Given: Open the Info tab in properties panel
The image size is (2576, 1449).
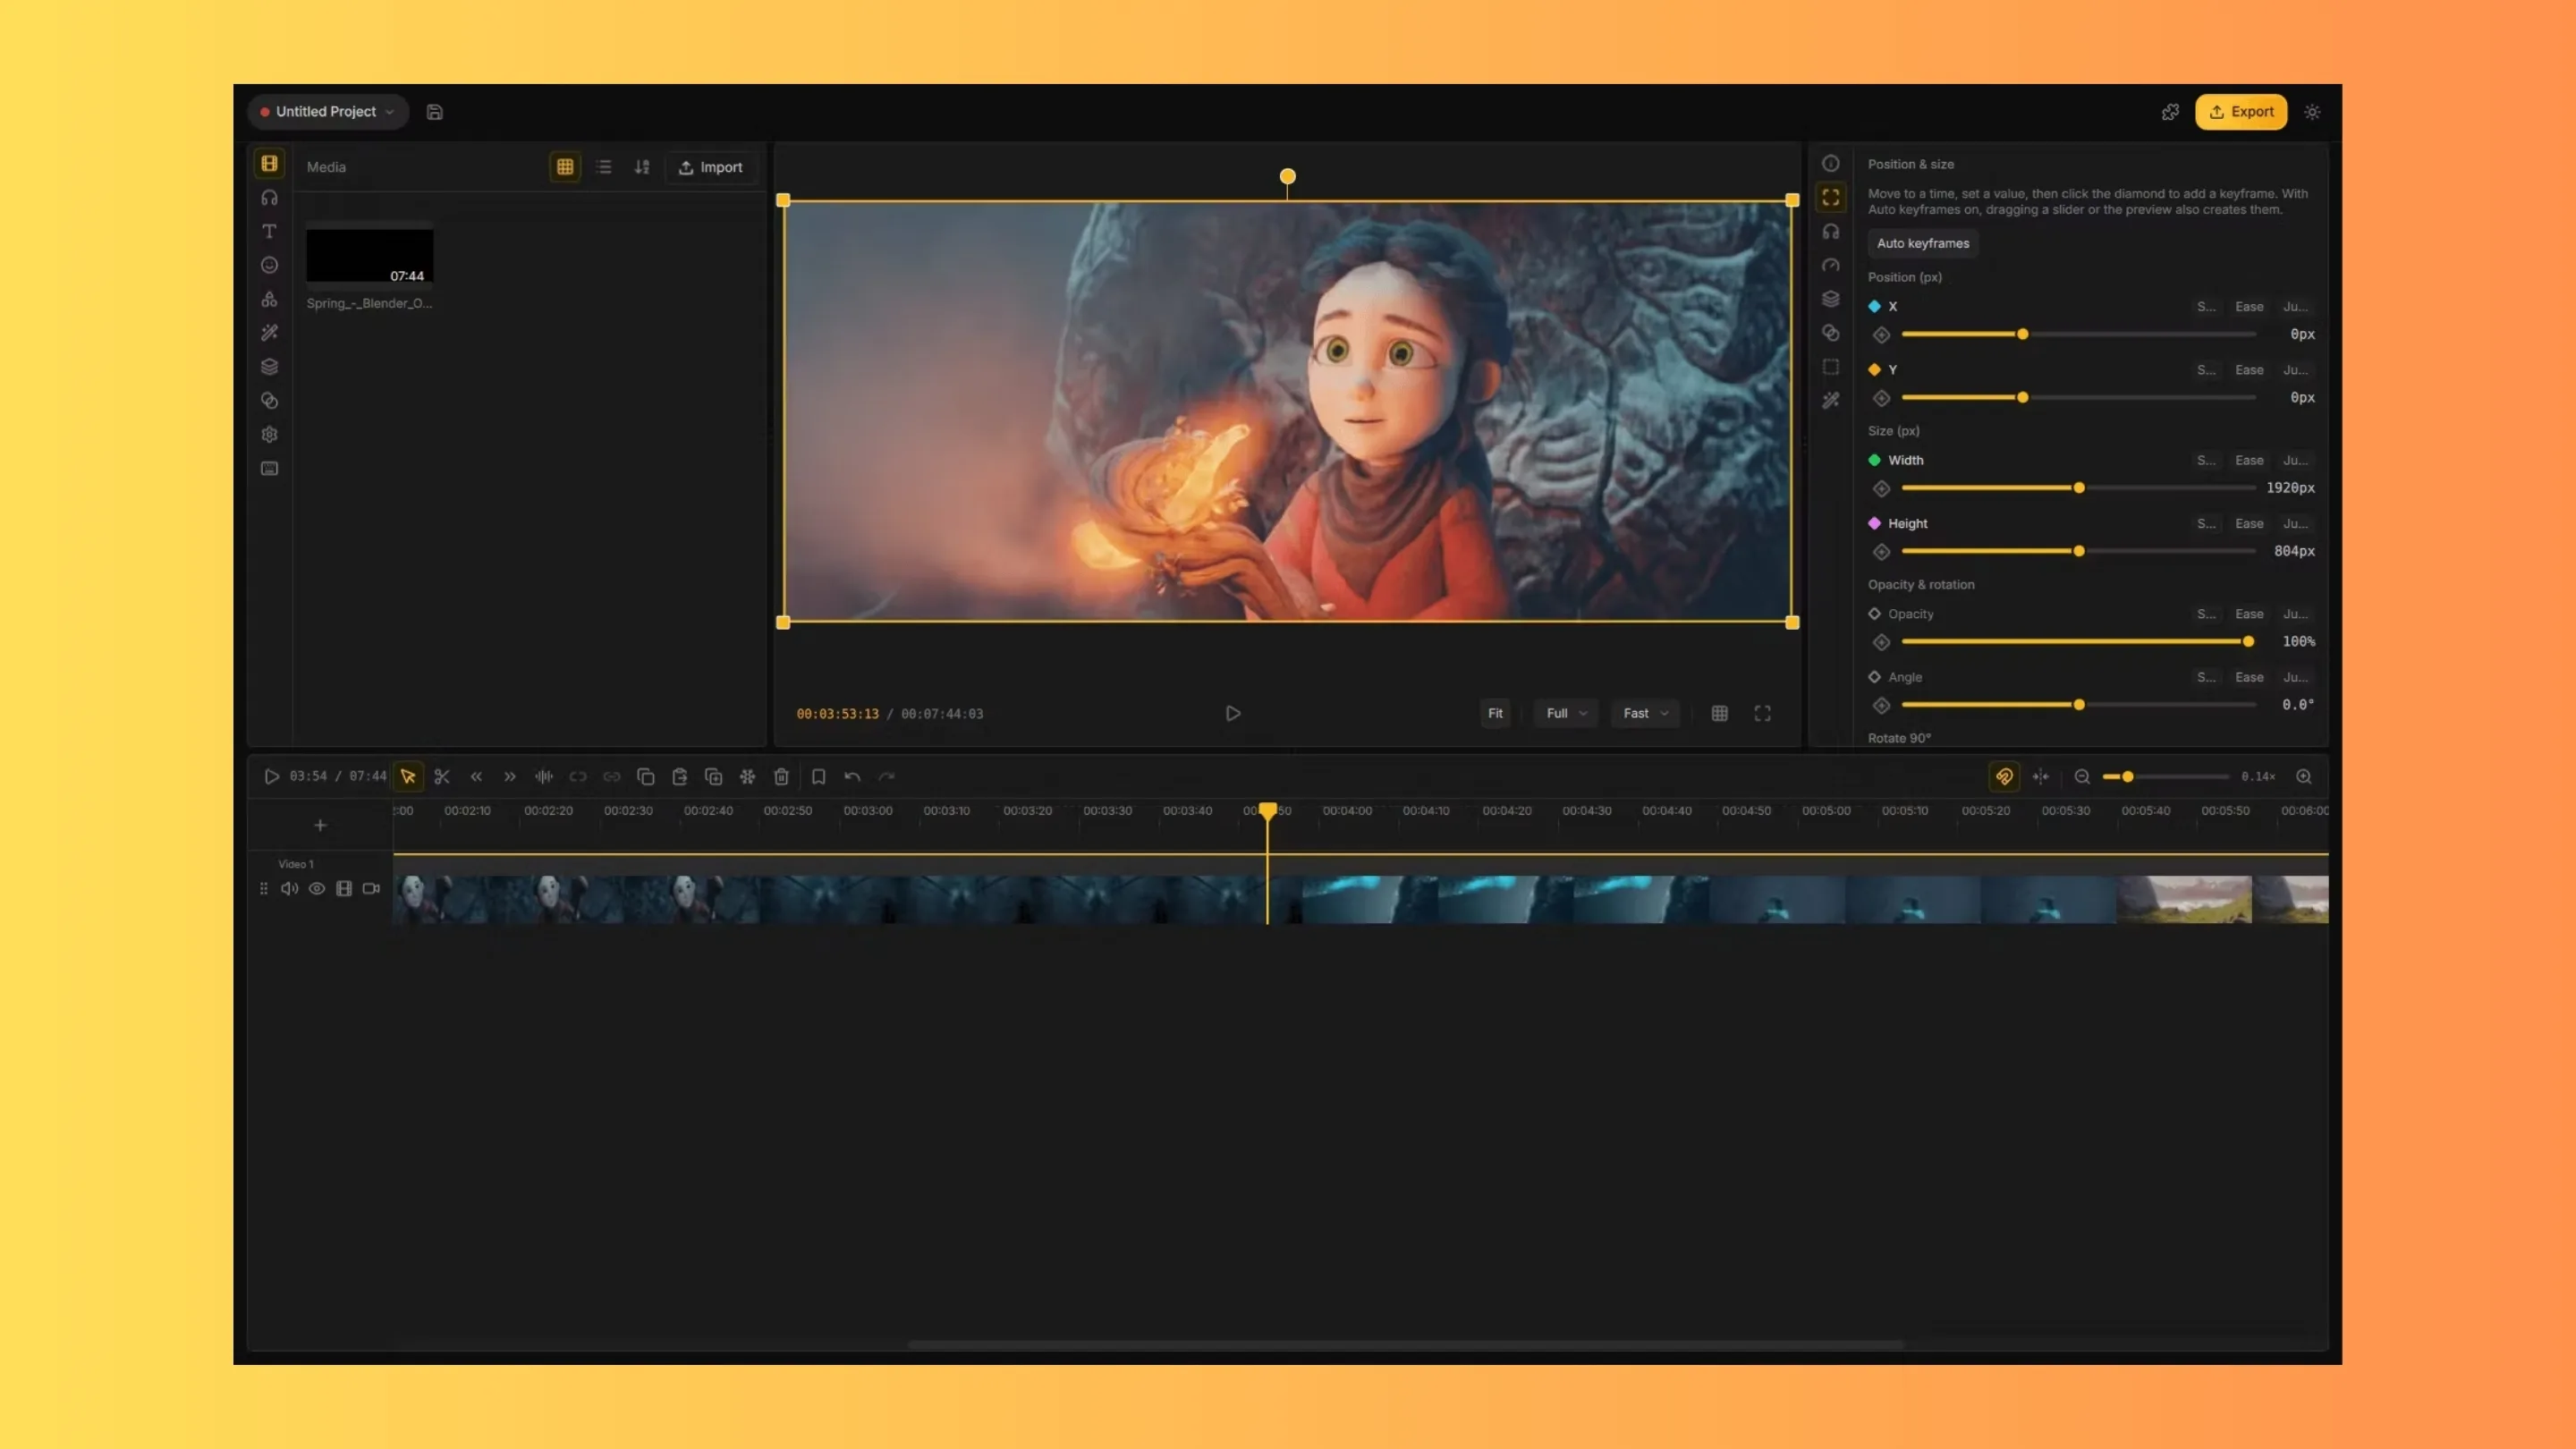Looking at the screenshot, I should tap(1830, 163).
